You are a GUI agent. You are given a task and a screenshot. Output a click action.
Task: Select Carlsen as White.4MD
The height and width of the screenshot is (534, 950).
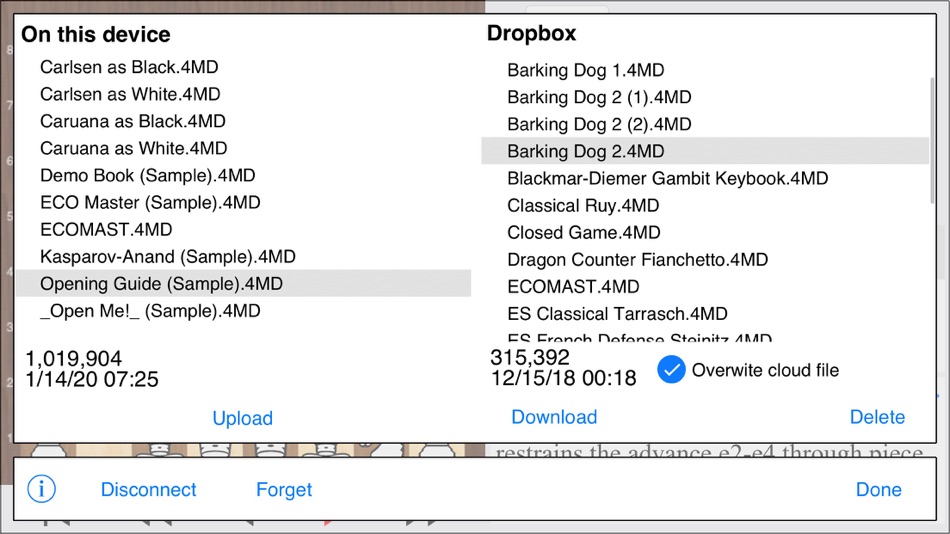pos(244,94)
